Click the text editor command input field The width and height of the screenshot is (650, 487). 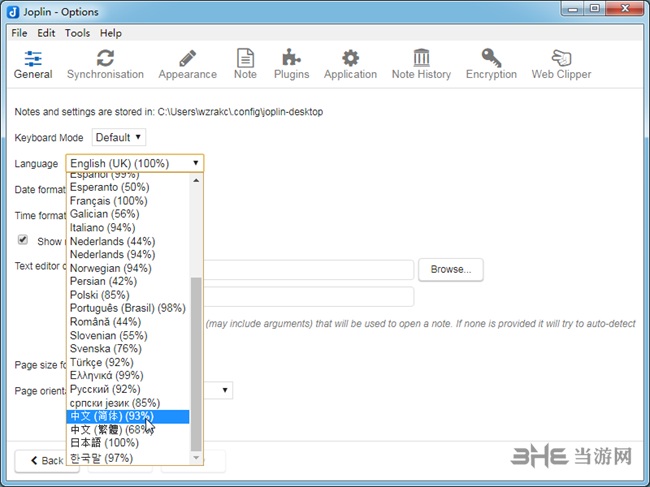(309, 269)
